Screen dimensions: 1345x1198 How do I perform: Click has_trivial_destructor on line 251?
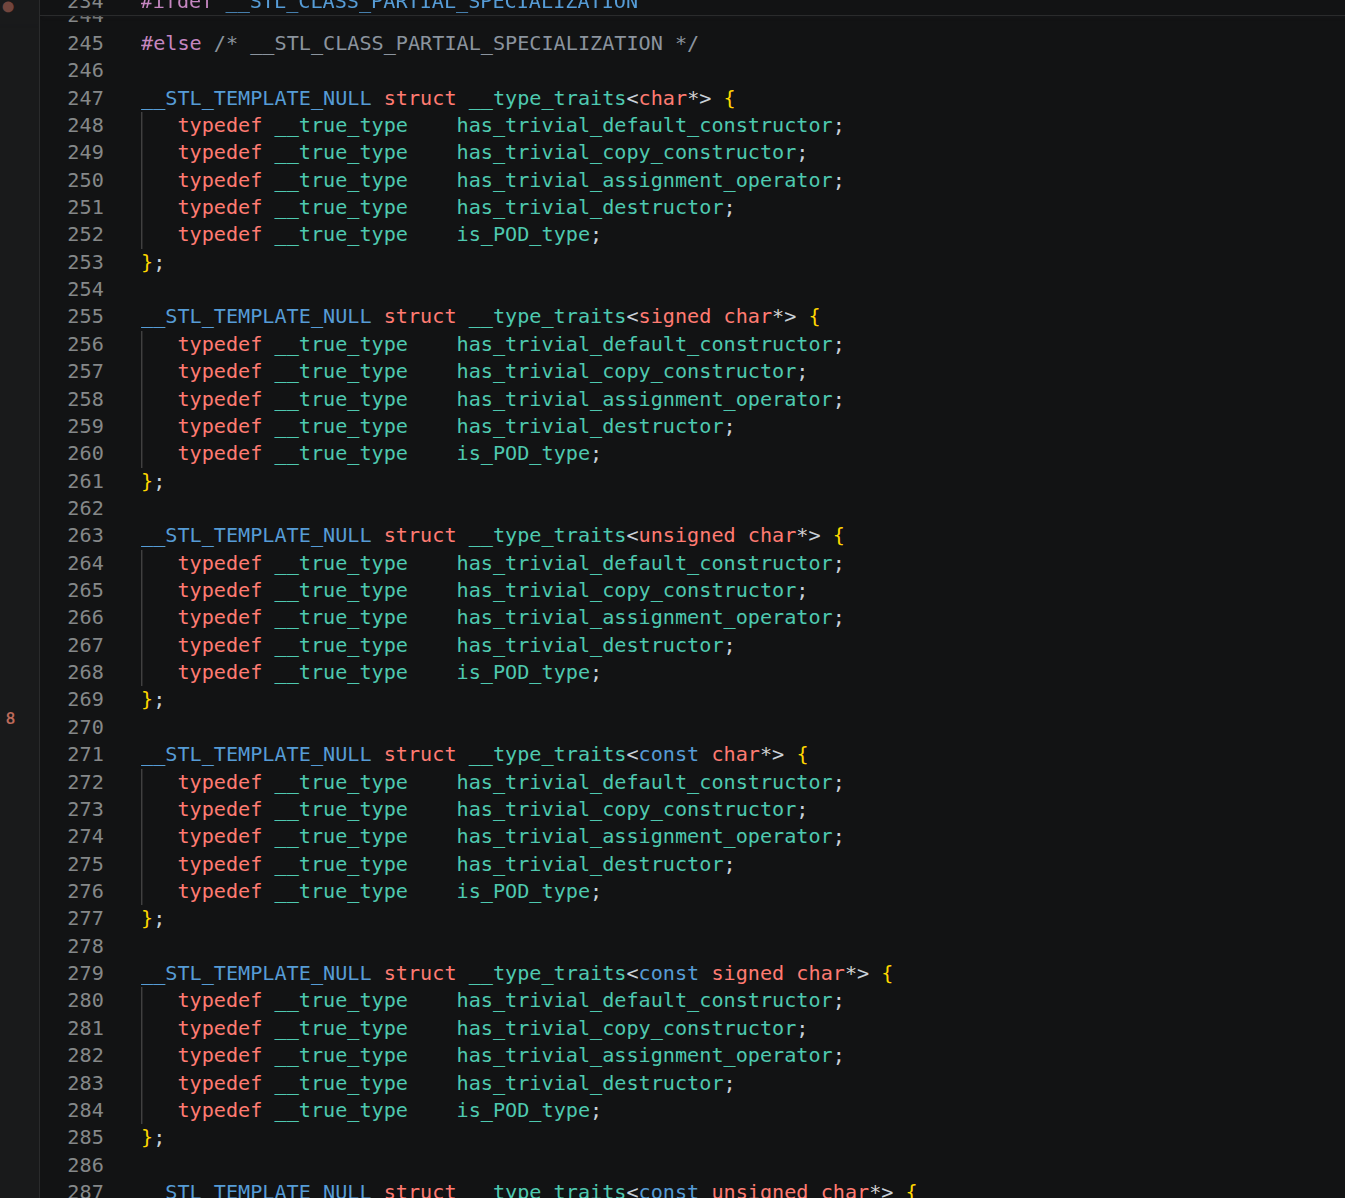click(x=590, y=208)
